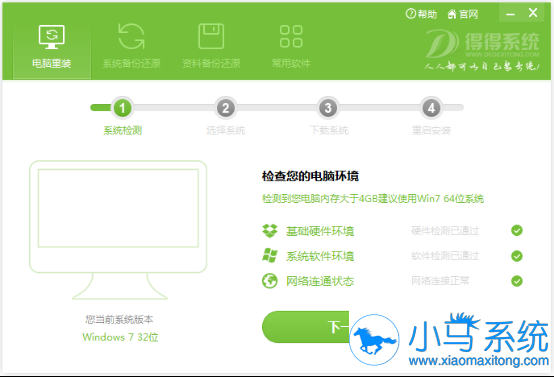Click the 系统软件环境 label
The image size is (554, 377).
coord(320,256)
